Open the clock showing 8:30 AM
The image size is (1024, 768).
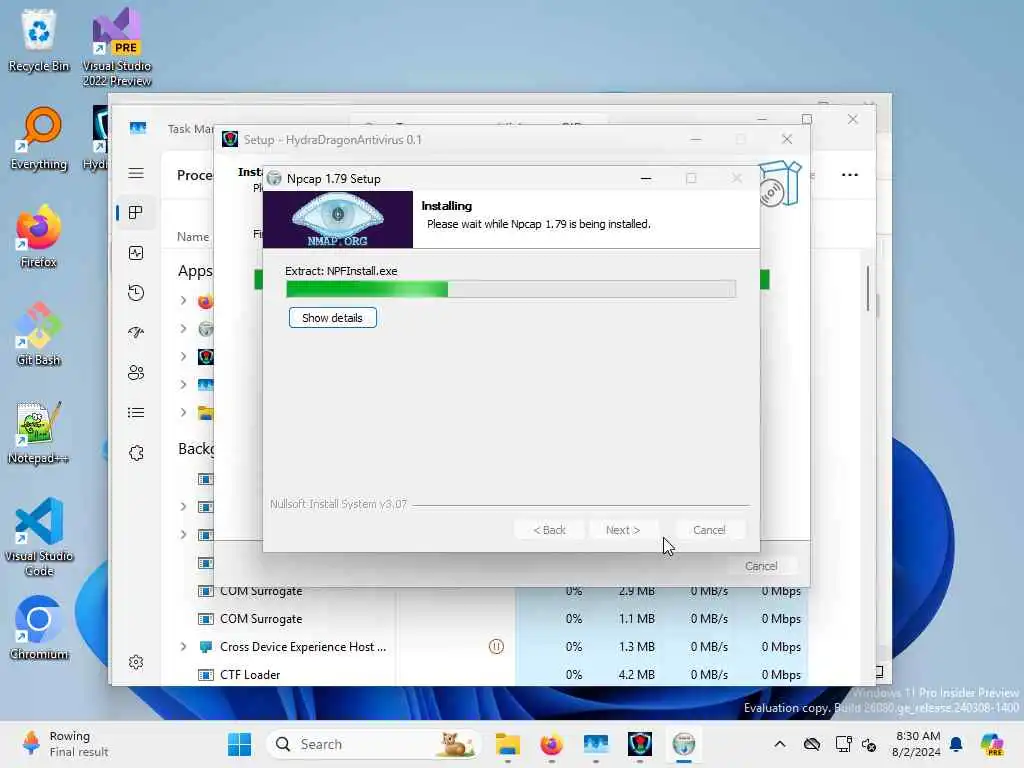(x=917, y=744)
